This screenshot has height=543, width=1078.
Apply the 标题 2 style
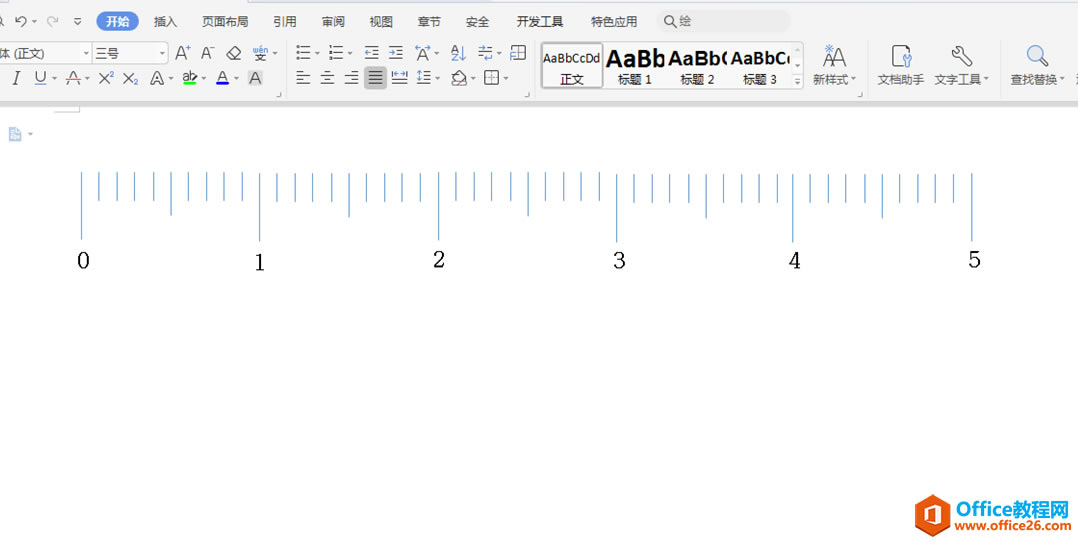tap(697, 66)
